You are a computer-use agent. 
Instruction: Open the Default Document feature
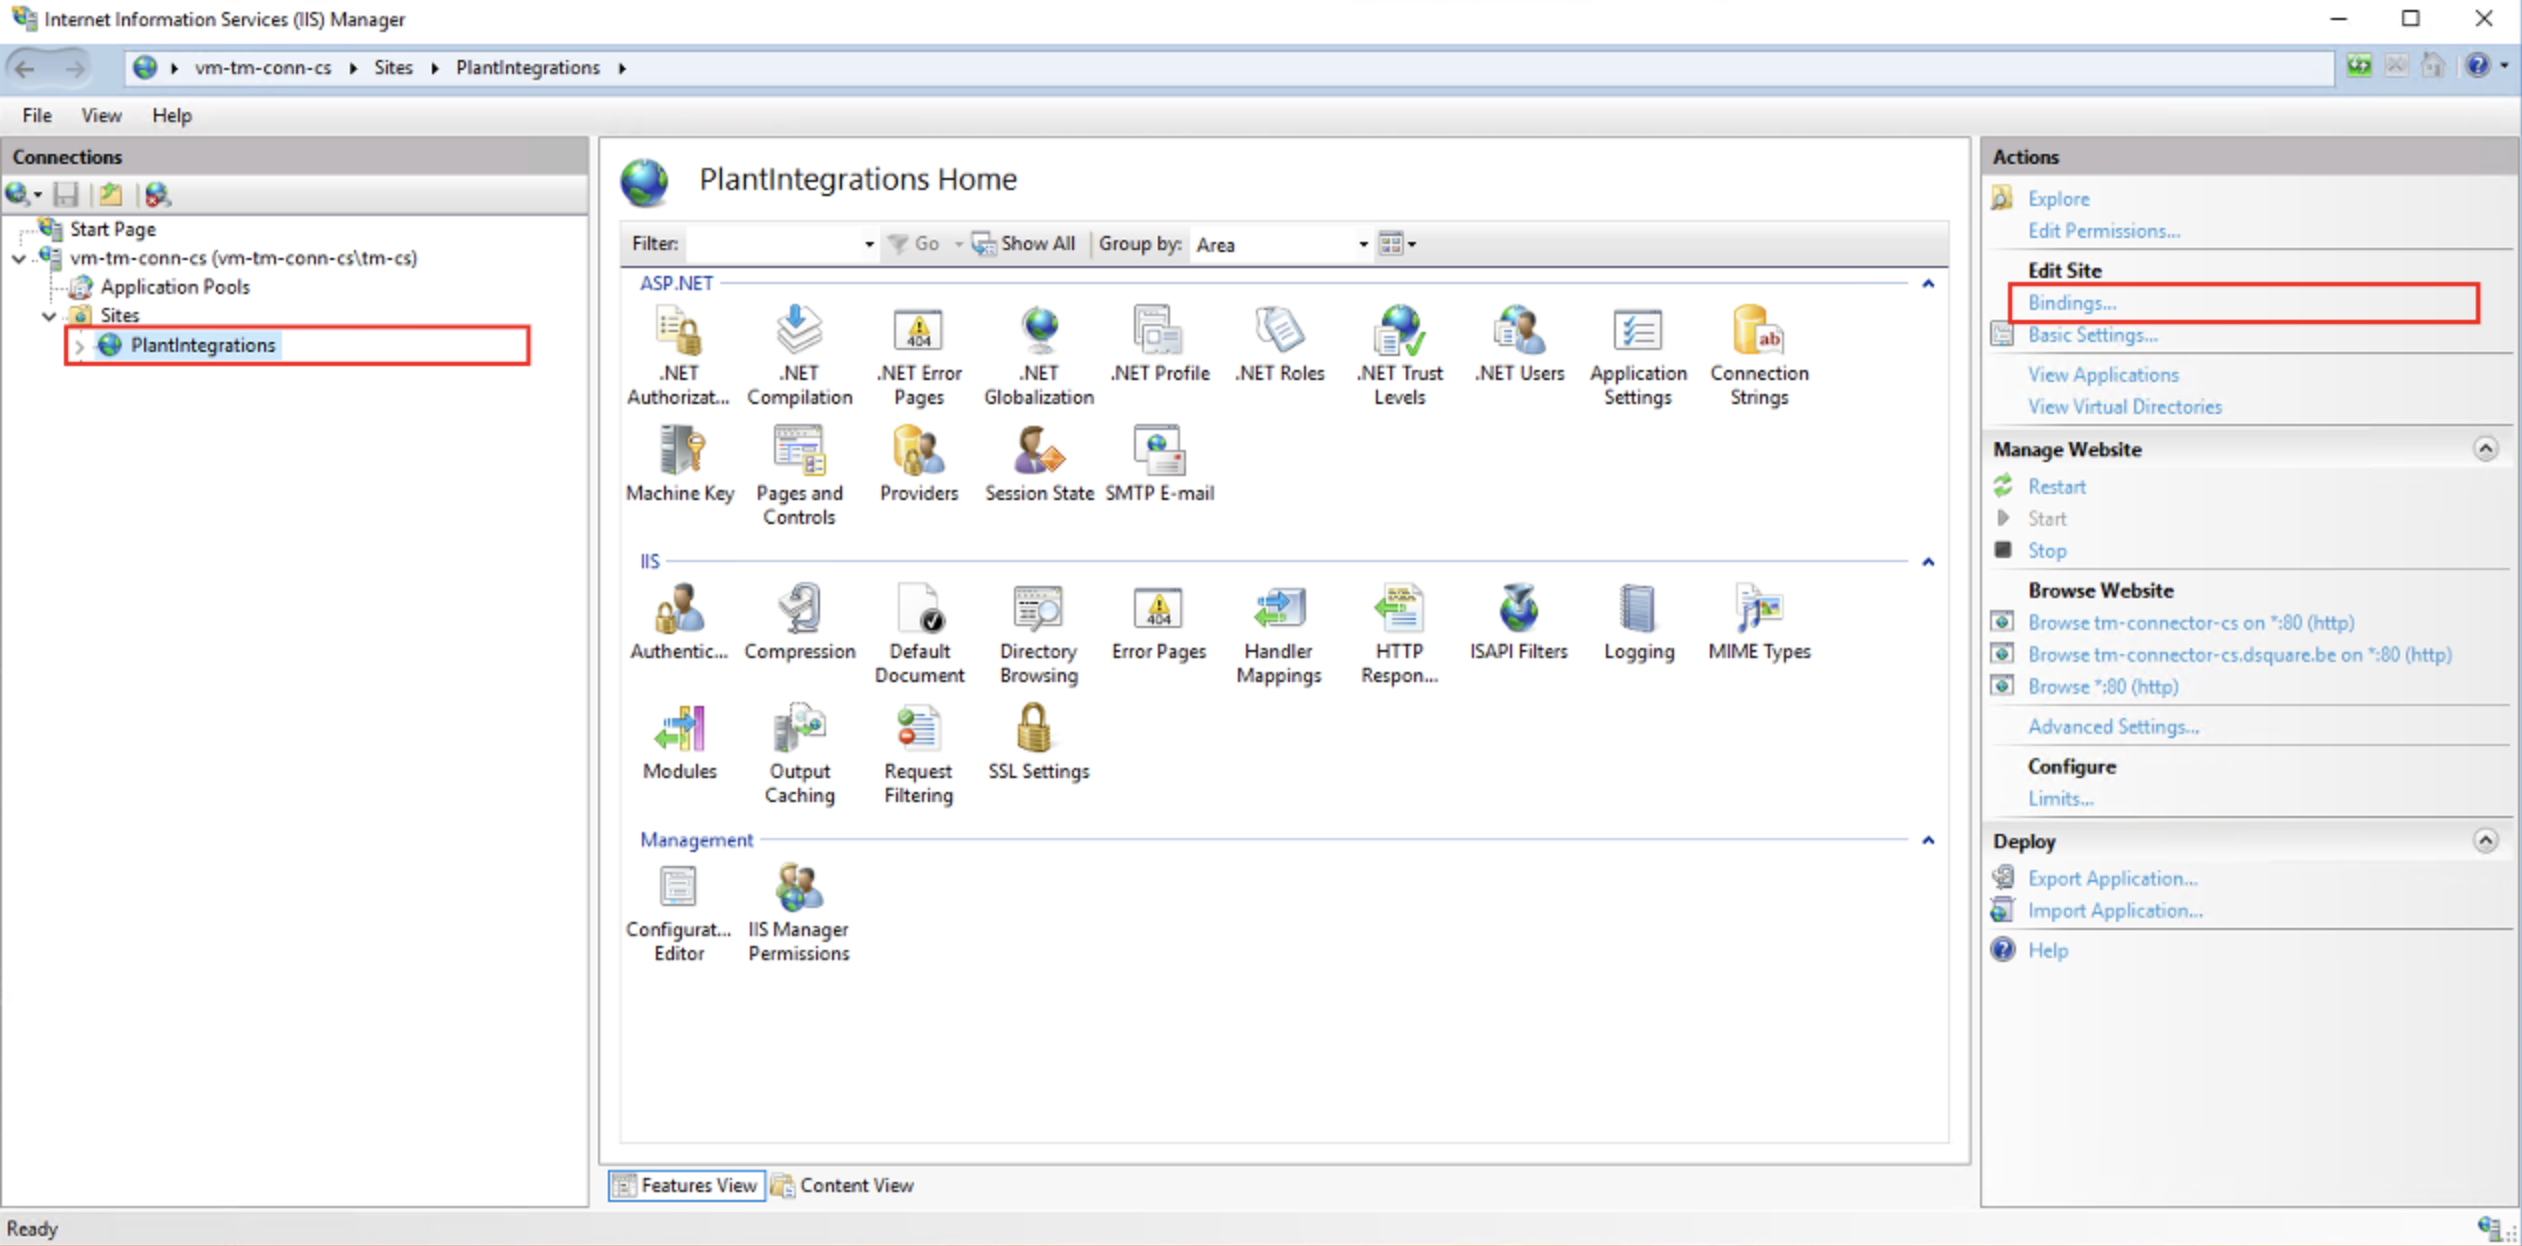918,609
